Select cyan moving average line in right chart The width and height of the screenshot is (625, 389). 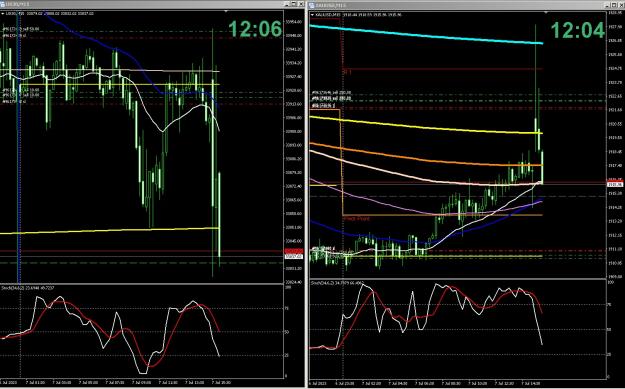pyautogui.click(x=426, y=35)
